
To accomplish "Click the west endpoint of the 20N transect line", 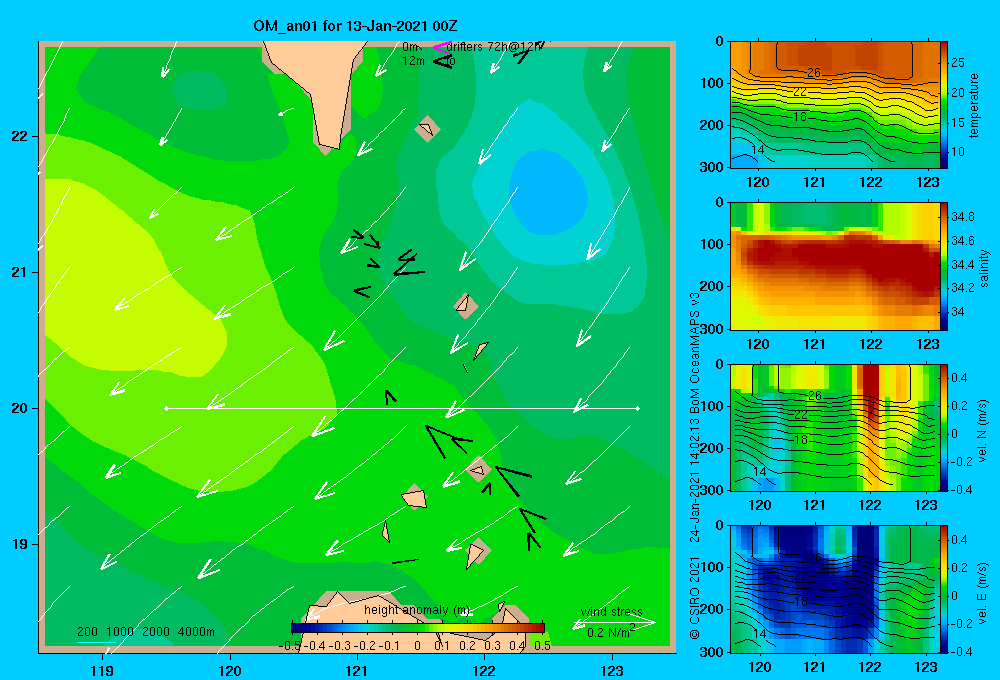I will pos(166,408).
